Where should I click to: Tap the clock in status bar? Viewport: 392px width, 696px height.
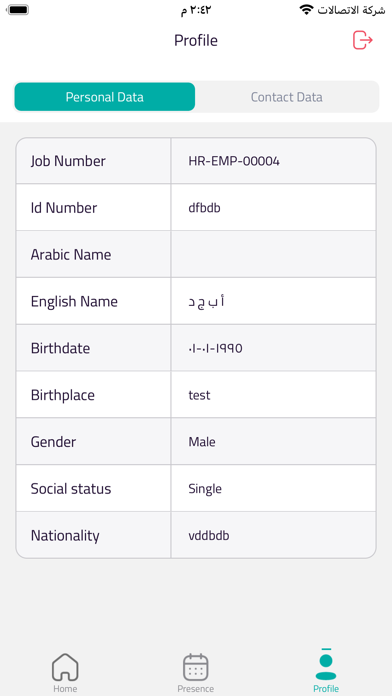tap(196, 10)
